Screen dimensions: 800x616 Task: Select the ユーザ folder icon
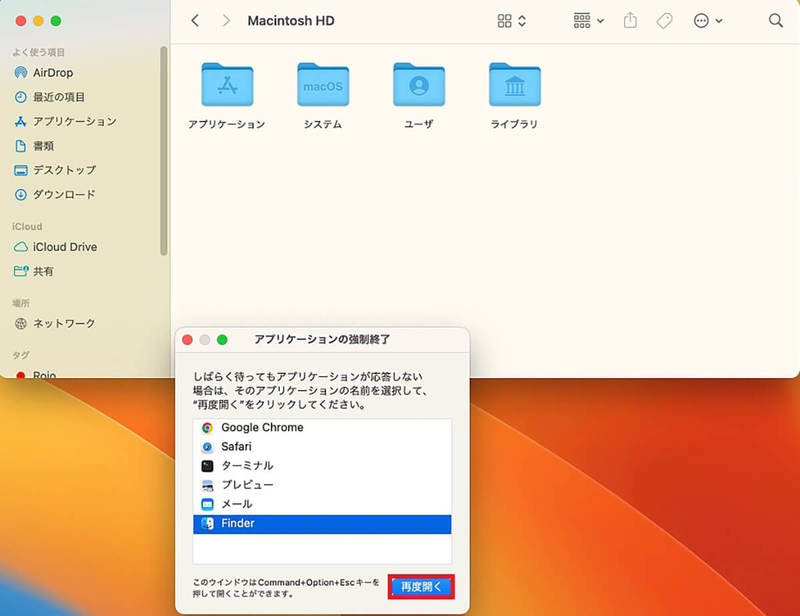(x=419, y=85)
